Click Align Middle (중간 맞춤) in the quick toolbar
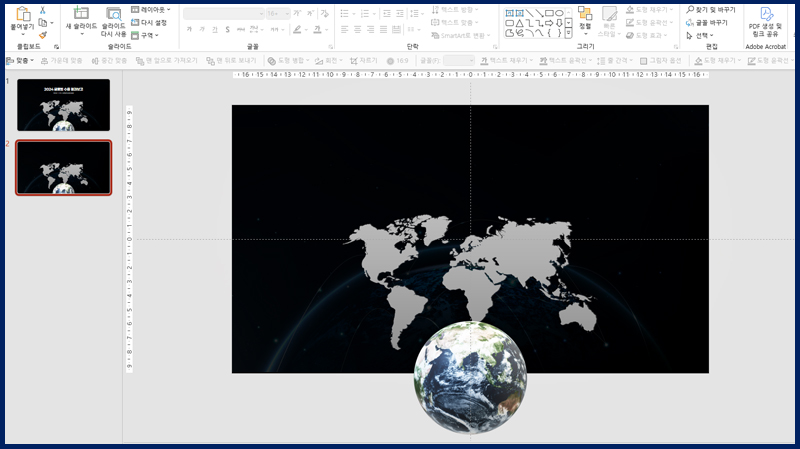The height and width of the screenshot is (449, 800). pos(109,61)
